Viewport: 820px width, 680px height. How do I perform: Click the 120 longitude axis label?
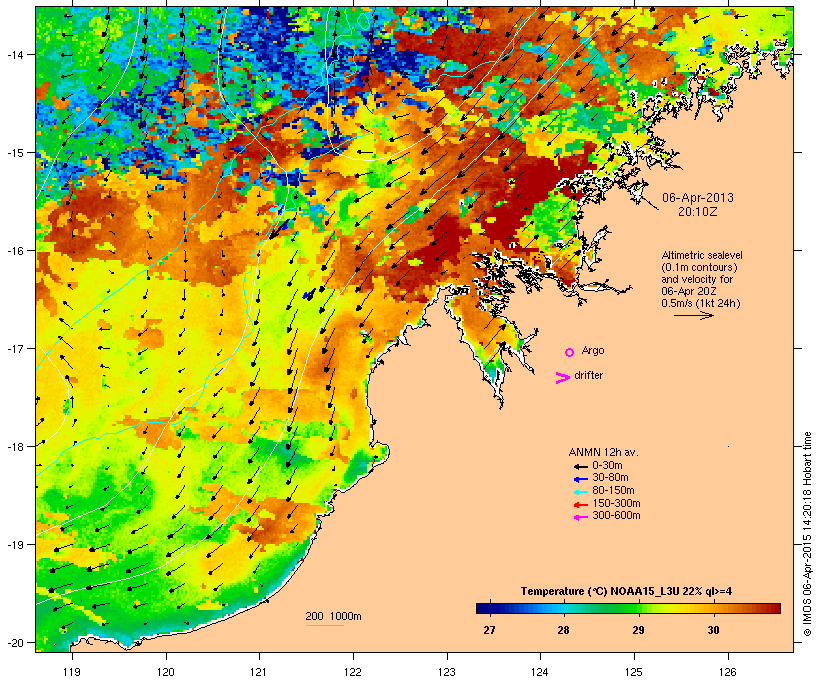click(166, 672)
